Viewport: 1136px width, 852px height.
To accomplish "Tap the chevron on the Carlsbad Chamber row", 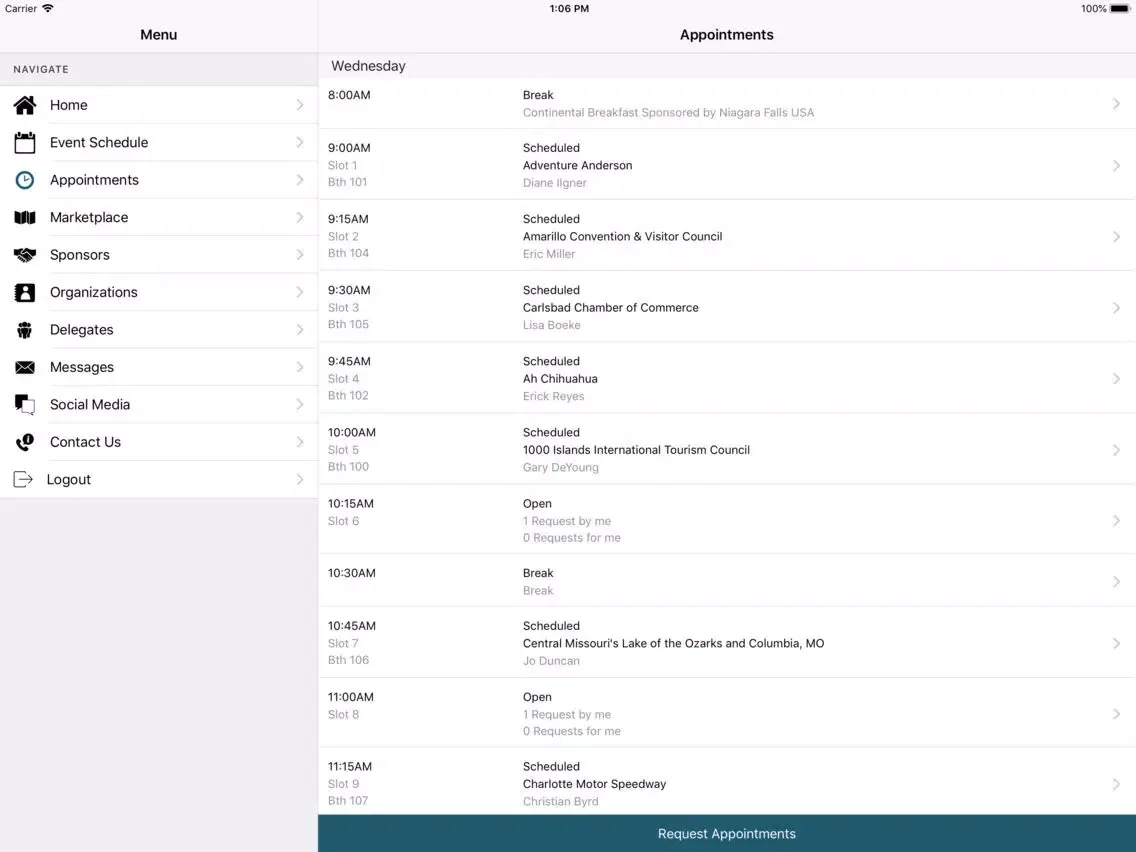I will tap(1116, 307).
